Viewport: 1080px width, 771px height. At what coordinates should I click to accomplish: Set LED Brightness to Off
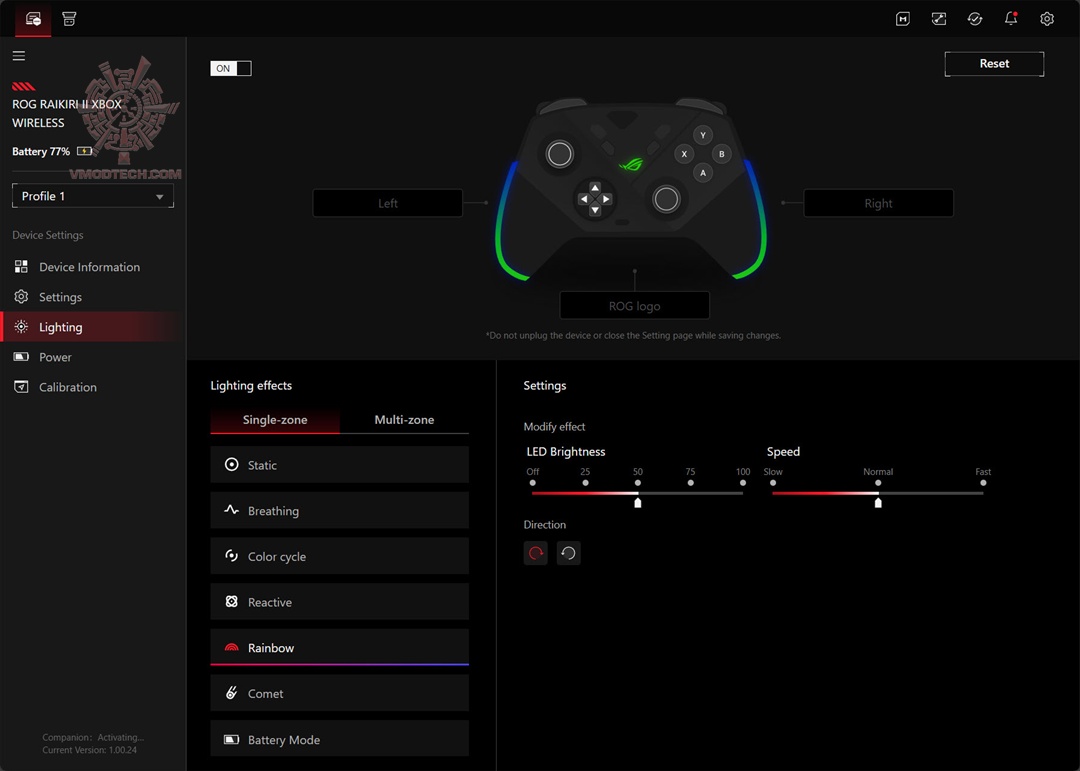[x=532, y=483]
